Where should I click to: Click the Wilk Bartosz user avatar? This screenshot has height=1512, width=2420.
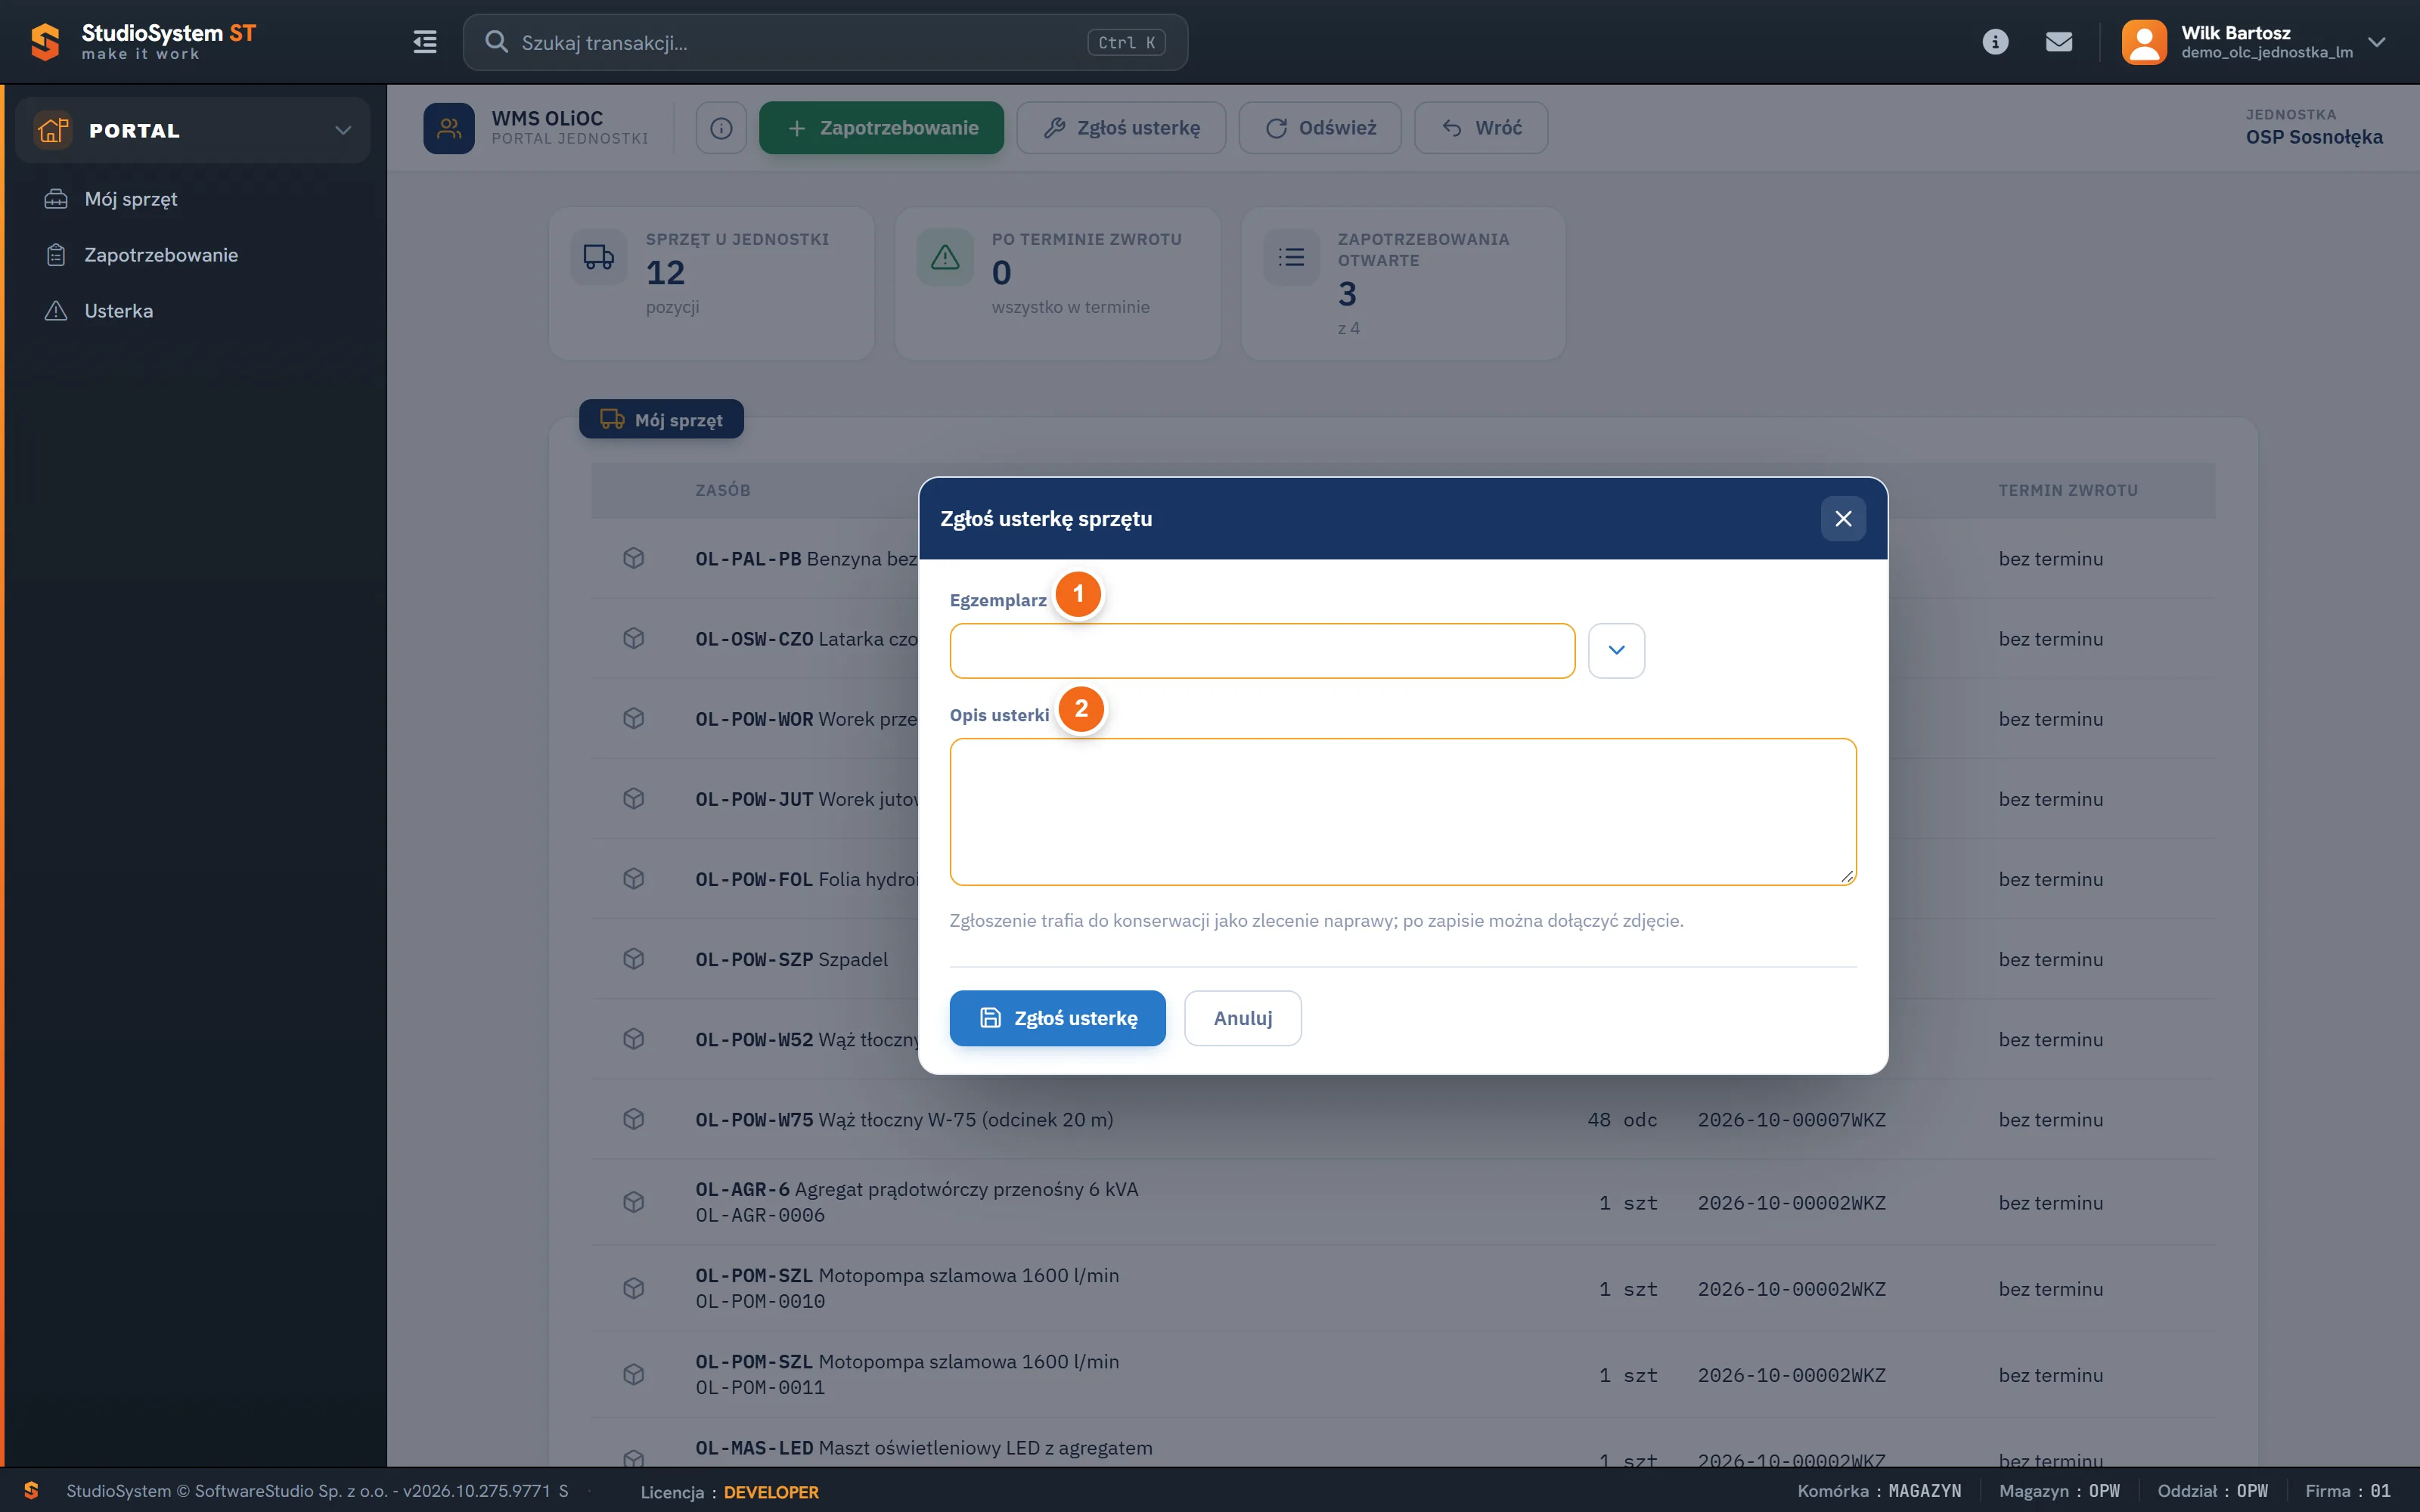pyautogui.click(x=2144, y=42)
